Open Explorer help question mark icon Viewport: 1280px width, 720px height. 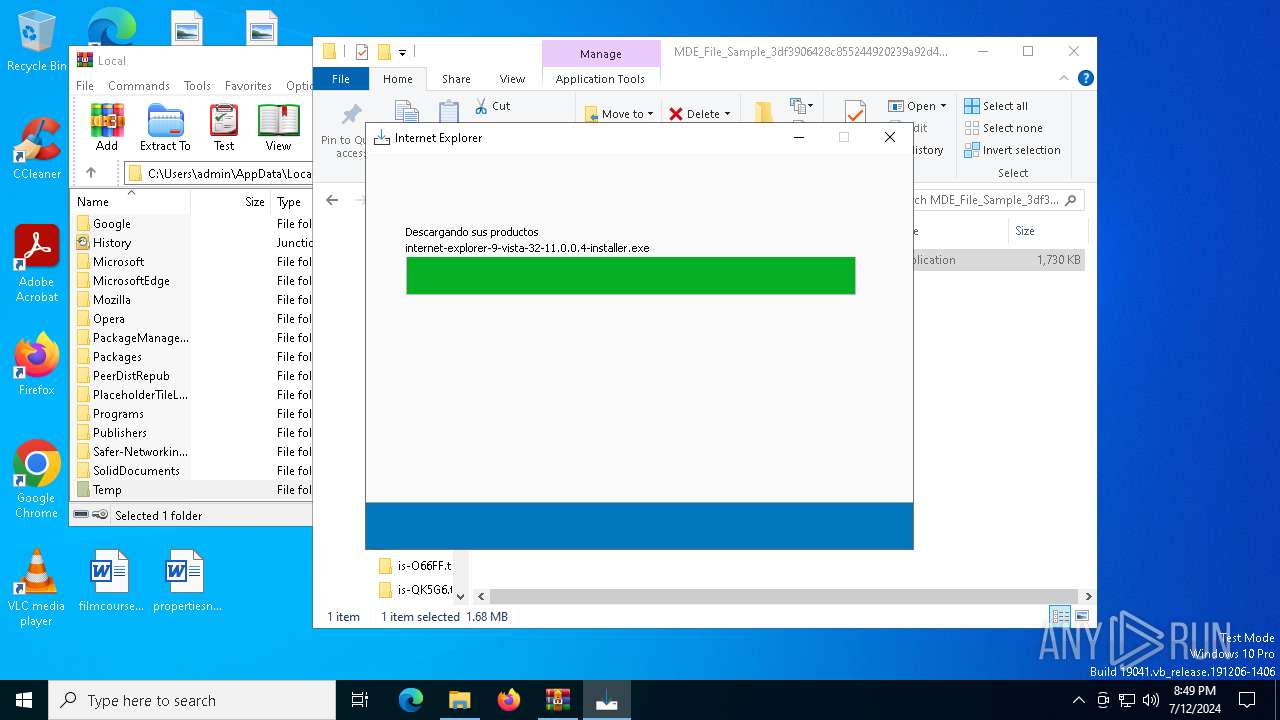point(1086,78)
